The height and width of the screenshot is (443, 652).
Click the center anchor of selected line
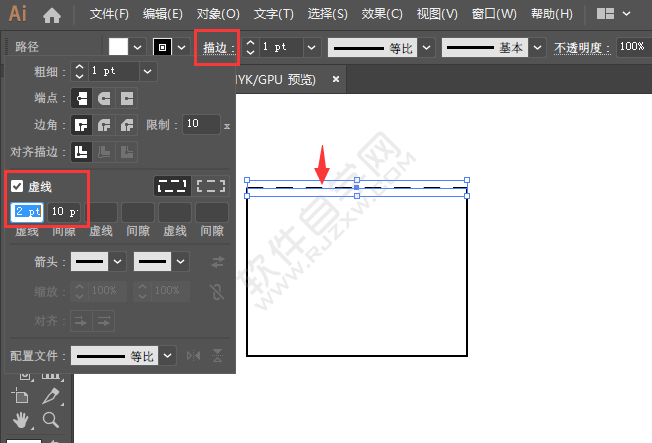tap(357, 188)
